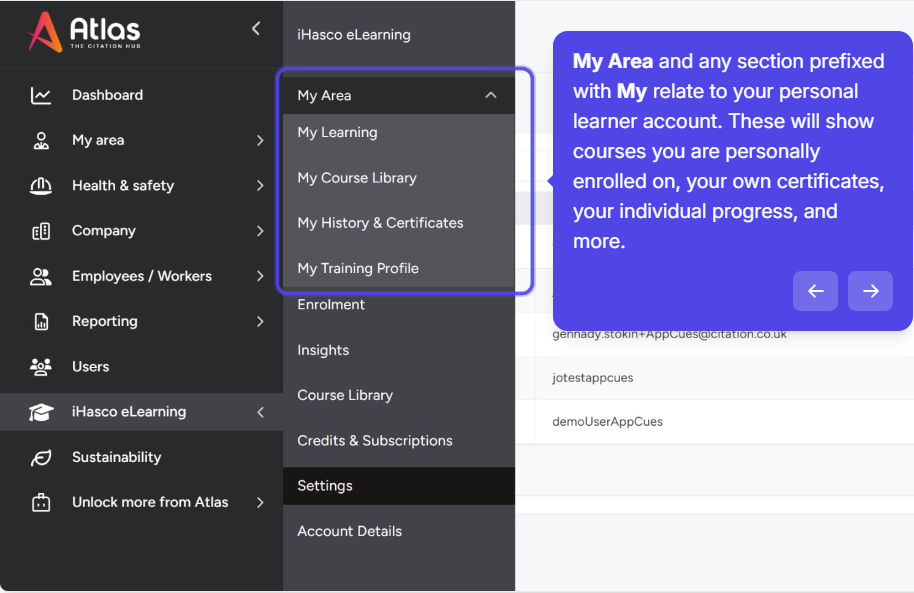Image resolution: width=914 pixels, height=593 pixels.
Task: Click the iHasco eLearning submenu header
Action: [354, 35]
